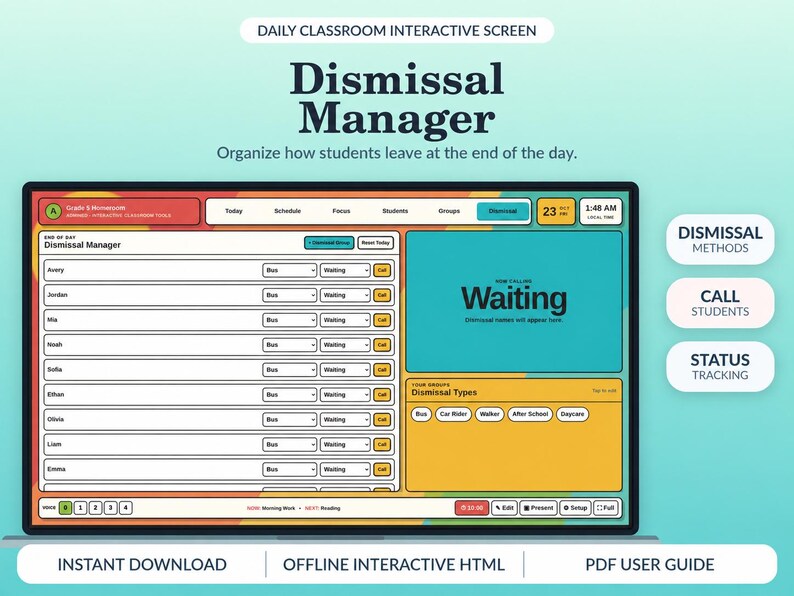Call Sofia for dismissal

382,370
